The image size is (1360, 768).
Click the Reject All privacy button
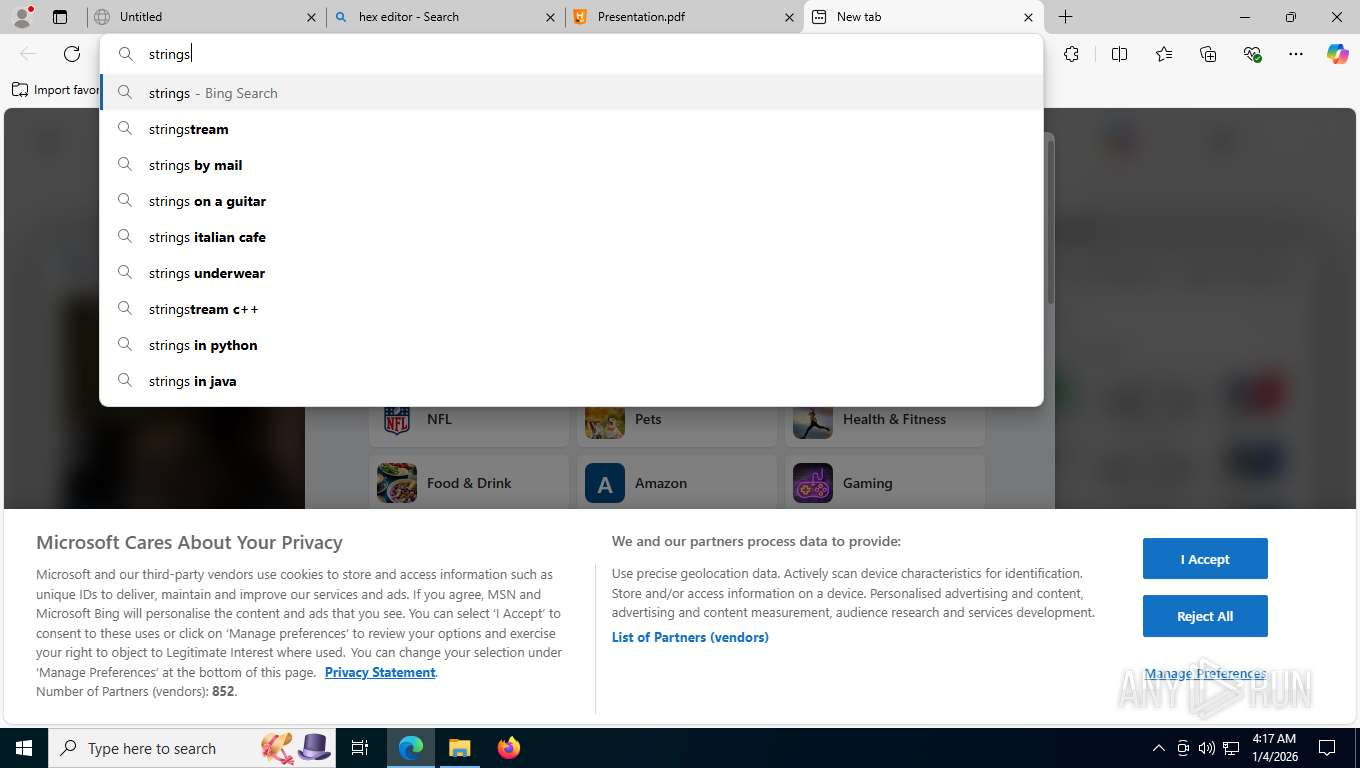tap(1205, 616)
